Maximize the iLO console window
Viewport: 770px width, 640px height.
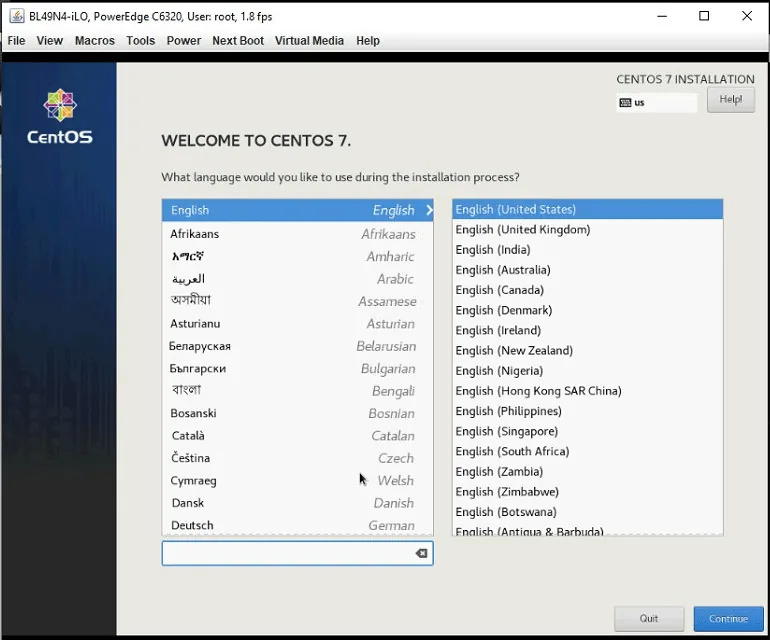704,16
